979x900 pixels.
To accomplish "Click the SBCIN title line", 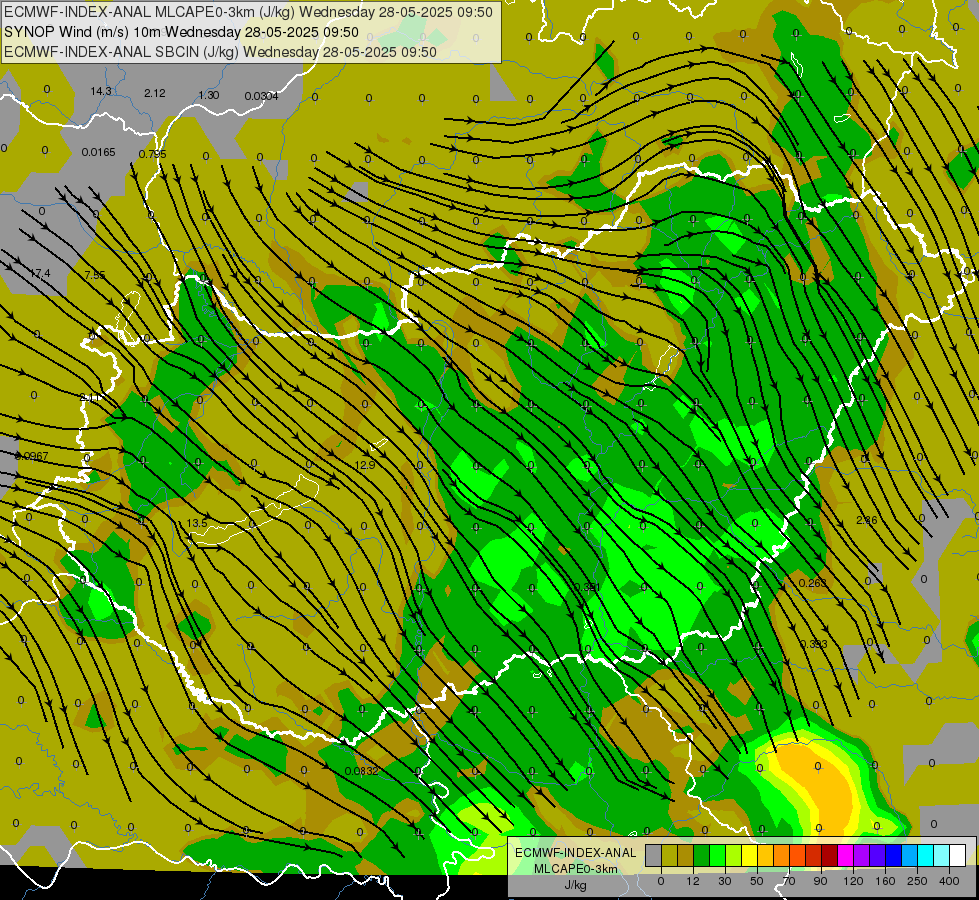I will pos(220,52).
